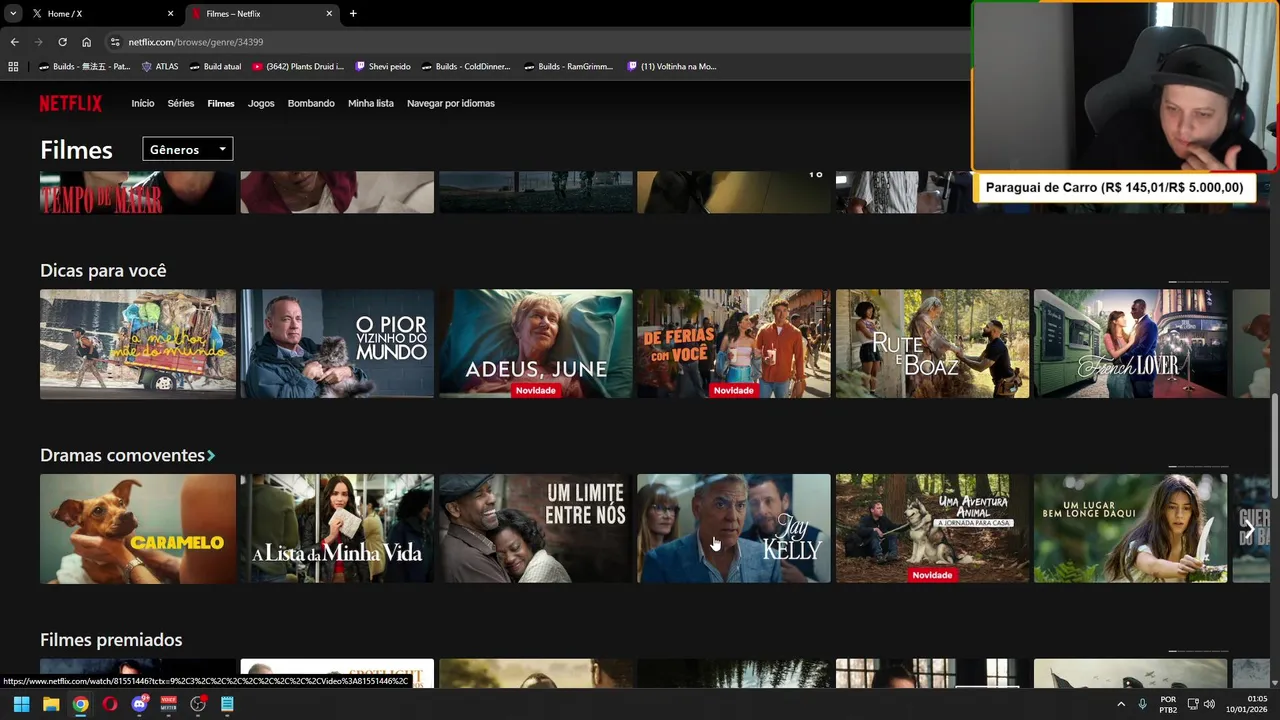The width and height of the screenshot is (1280, 720).
Task: Open the Rute e Boaz card
Action: point(932,344)
